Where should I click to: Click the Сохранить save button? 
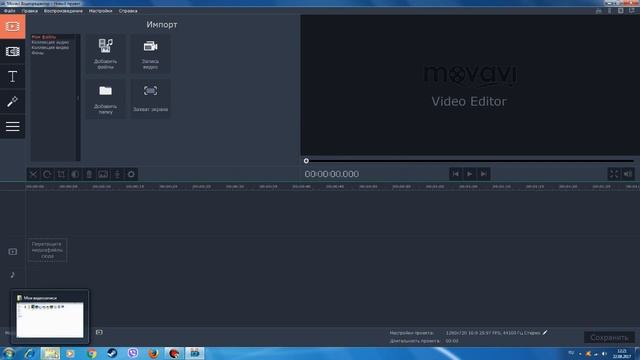coord(609,338)
